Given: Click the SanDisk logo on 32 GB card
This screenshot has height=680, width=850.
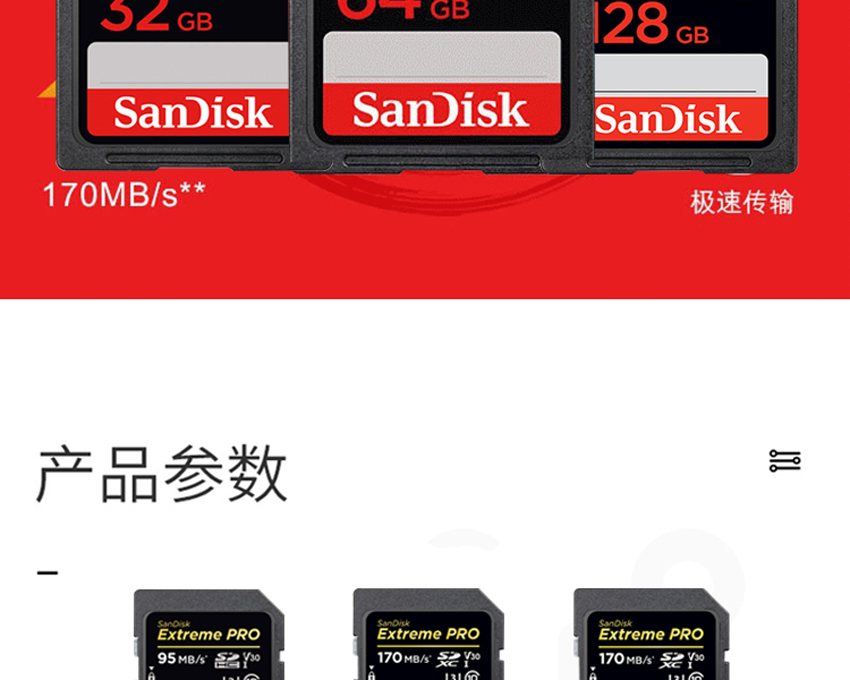Looking at the screenshot, I should [x=192, y=113].
